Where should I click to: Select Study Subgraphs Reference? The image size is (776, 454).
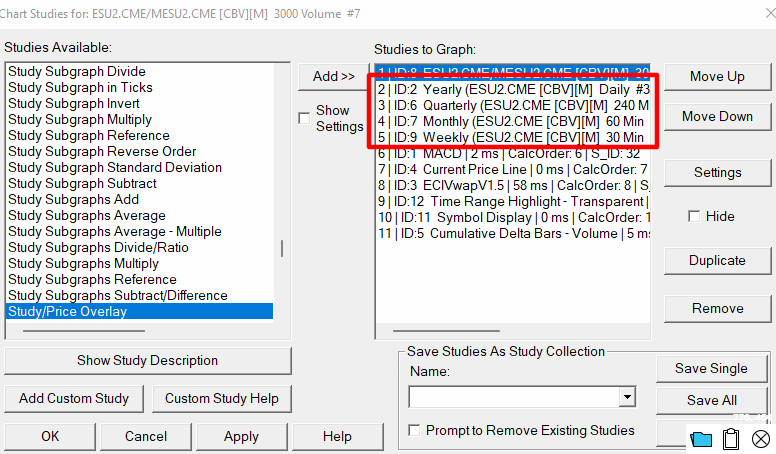point(140,279)
